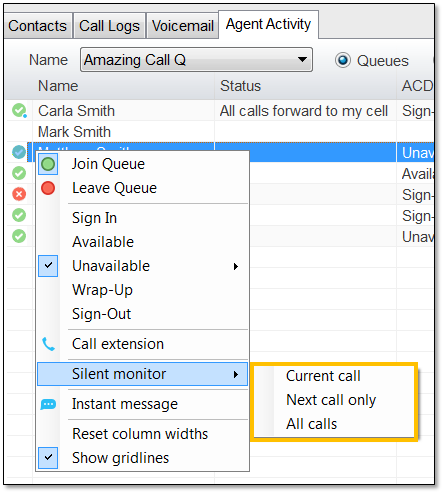This screenshot has width=444, height=494.
Task: Toggle the Unavailable checkmark box
Action: pyautogui.click(x=48, y=266)
